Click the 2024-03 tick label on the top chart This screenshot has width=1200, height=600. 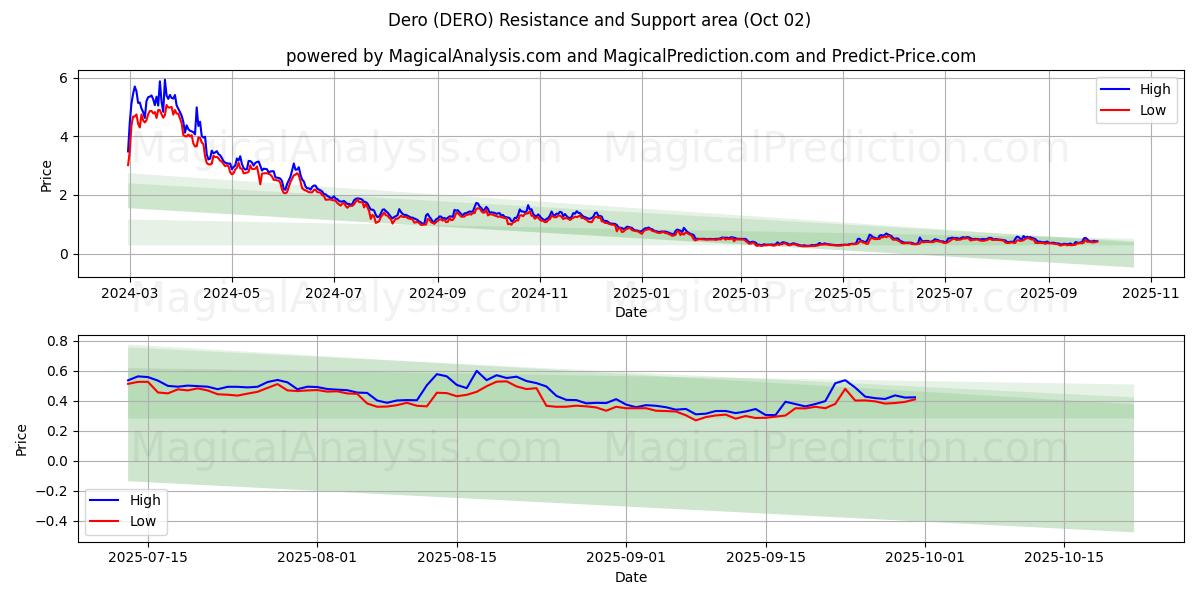click(x=129, y=295)
